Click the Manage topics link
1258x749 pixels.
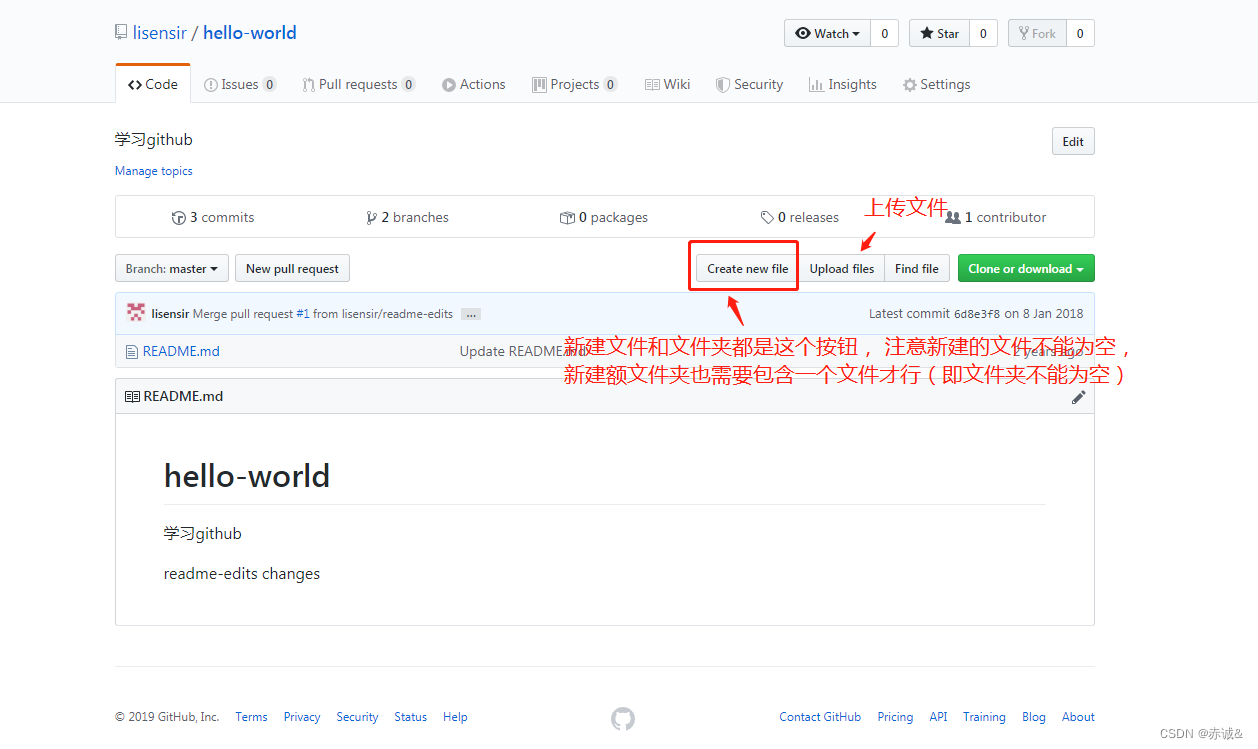pyautogui.click(x=154, y=171)
